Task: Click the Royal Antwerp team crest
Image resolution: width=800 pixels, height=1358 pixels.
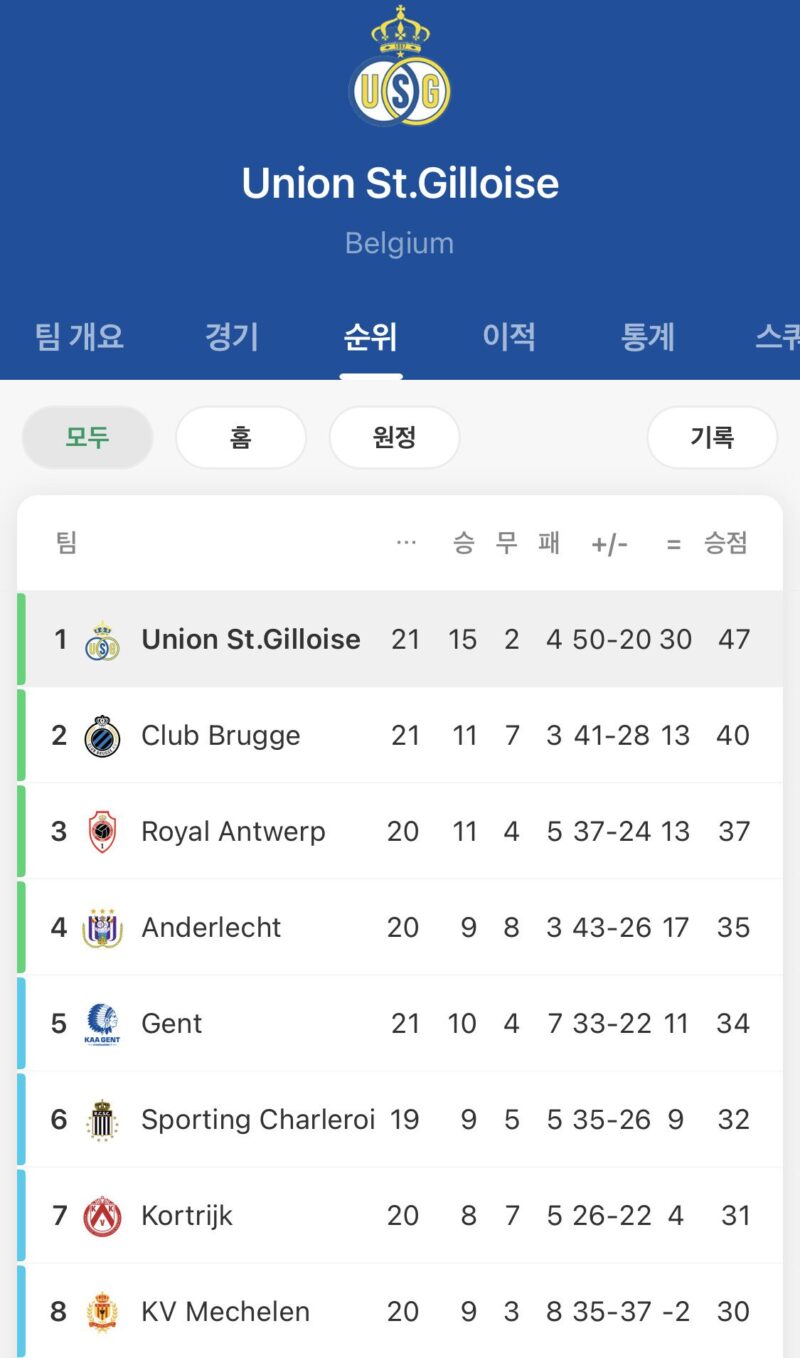Action: tap(102, 832)
